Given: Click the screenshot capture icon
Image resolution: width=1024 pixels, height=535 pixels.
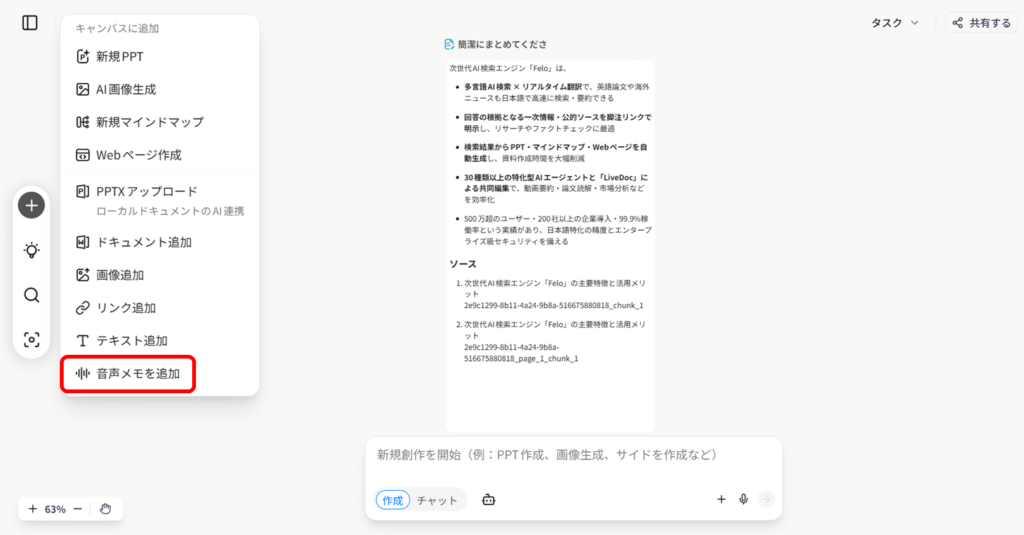Looking at the screenshot, I should (x=32, y=340).
